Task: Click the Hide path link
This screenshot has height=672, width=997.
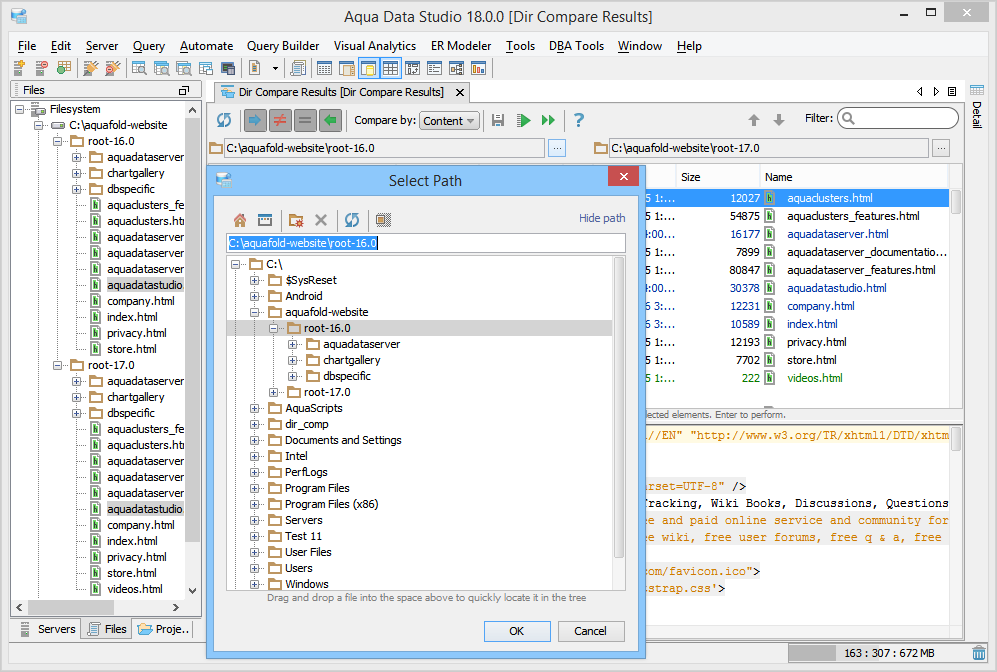Action: tap(602, 218)
